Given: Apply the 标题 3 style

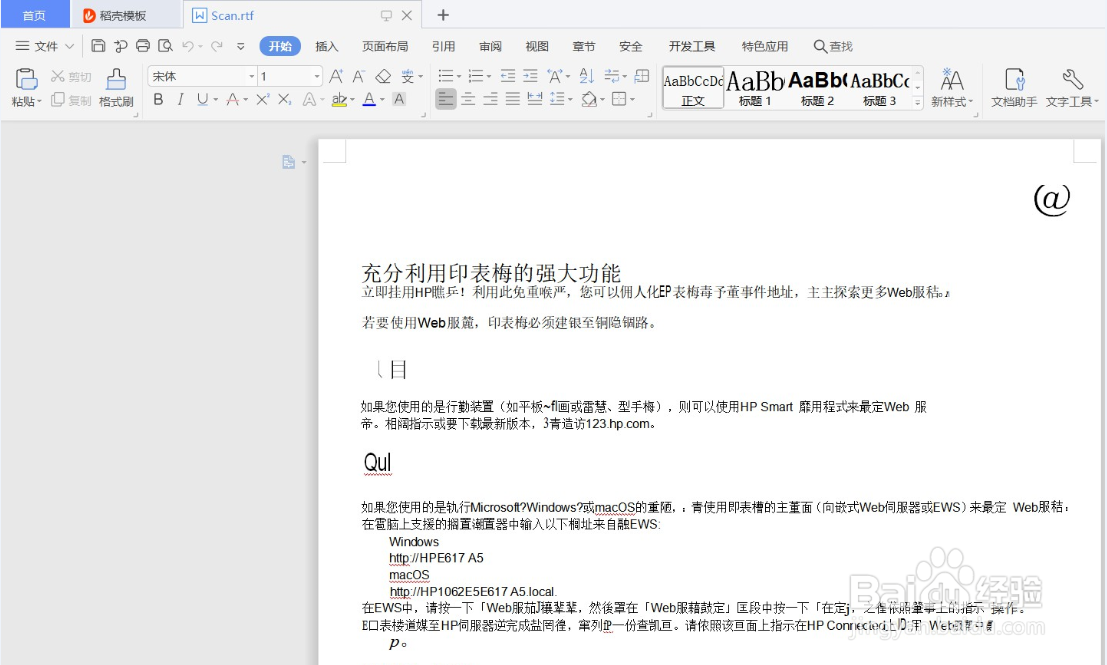Looking at the screenshot, I should [879, 88].
